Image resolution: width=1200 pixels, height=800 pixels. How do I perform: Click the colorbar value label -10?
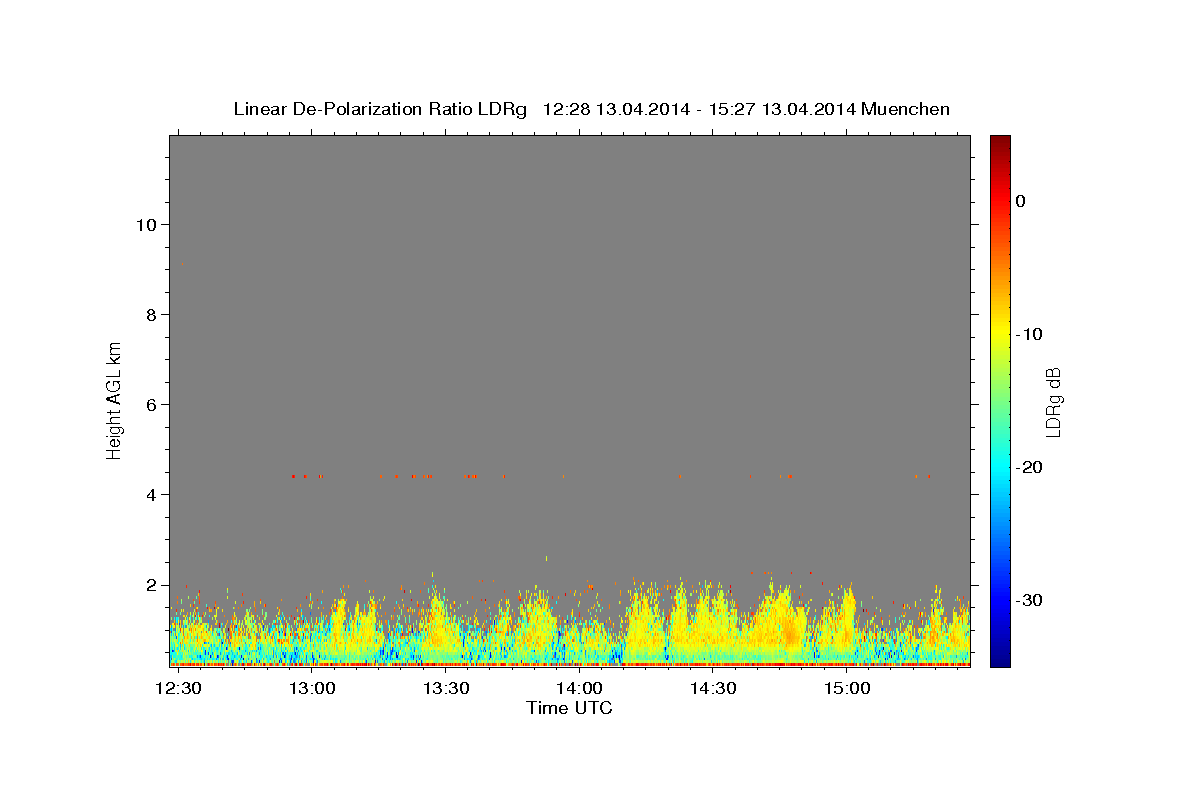point(1030,334)
